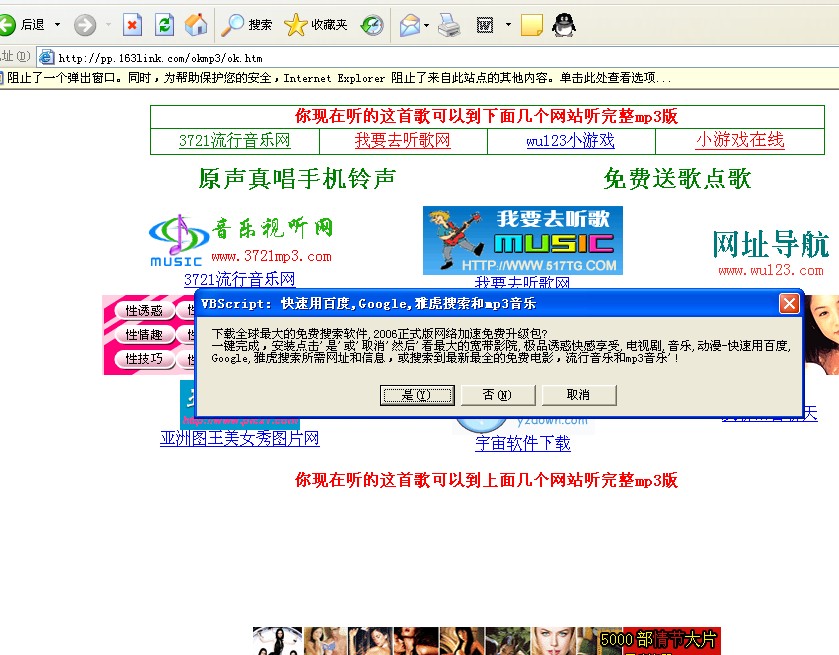Close the VBScript dialog with X
839x655 pixels.
(x=789, y=303)
